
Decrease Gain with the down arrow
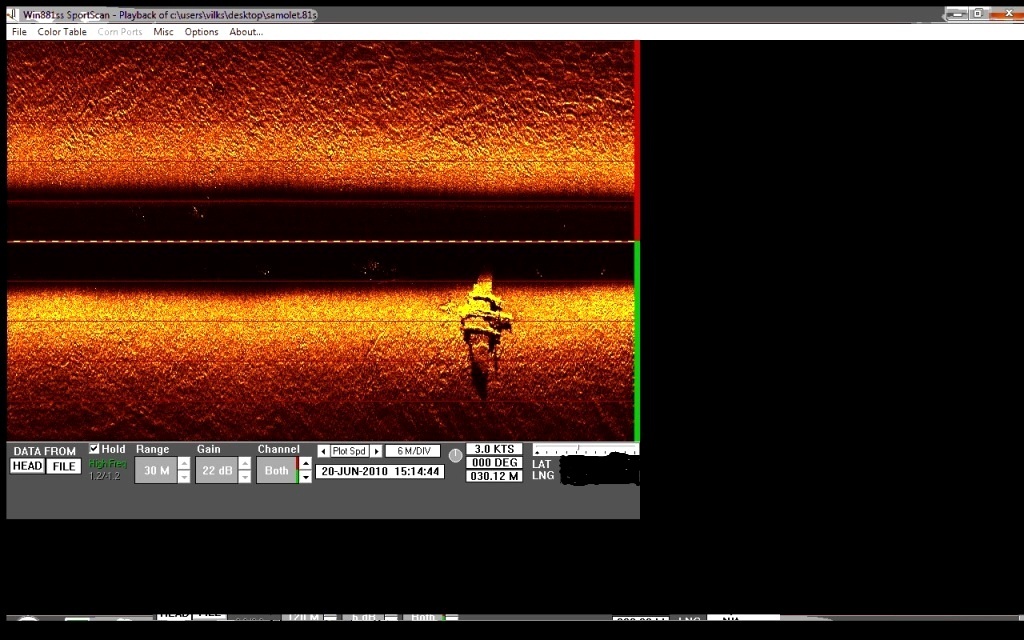click(245, 477)
